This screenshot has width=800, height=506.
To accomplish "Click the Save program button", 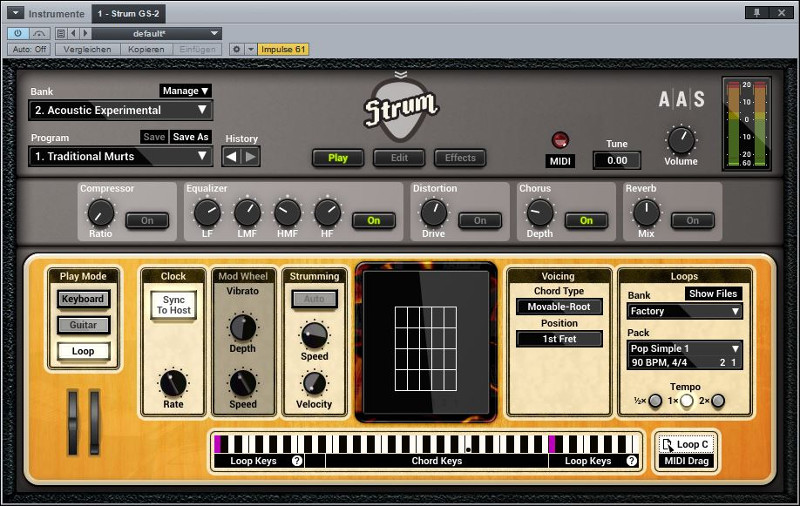I will (x=154, y=137).
